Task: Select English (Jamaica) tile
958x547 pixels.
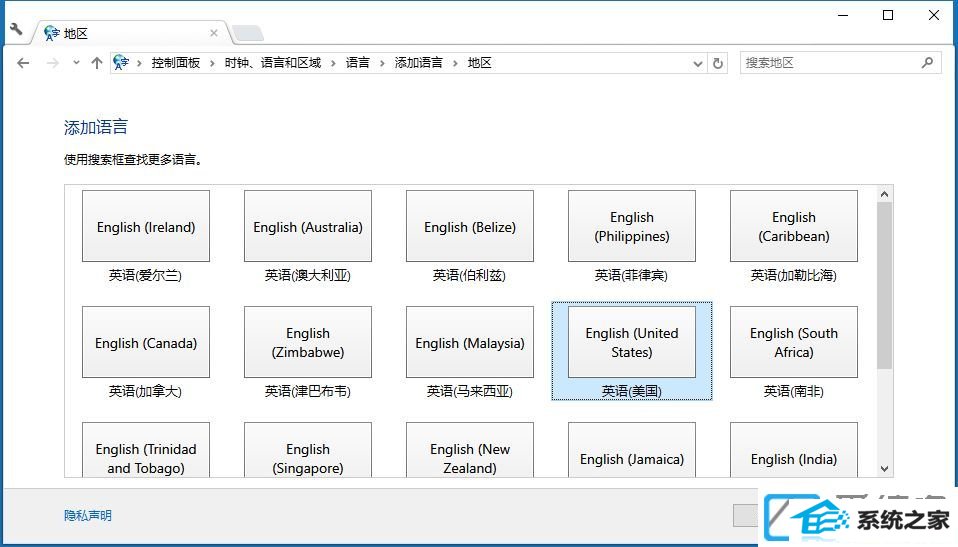Action: [x=632, y=450]
